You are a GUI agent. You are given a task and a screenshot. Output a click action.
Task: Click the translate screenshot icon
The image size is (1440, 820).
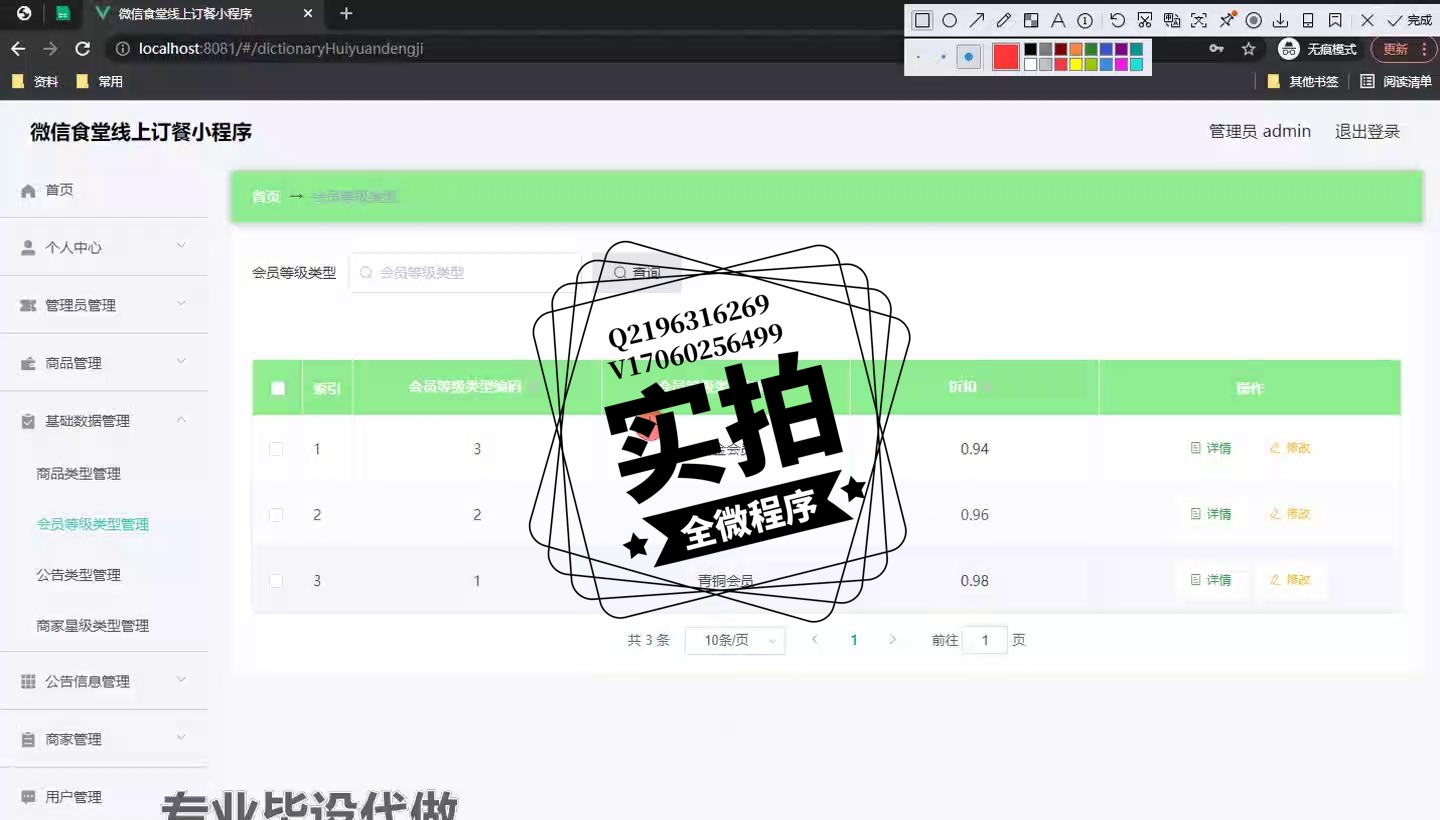(x=1172, y=20)
